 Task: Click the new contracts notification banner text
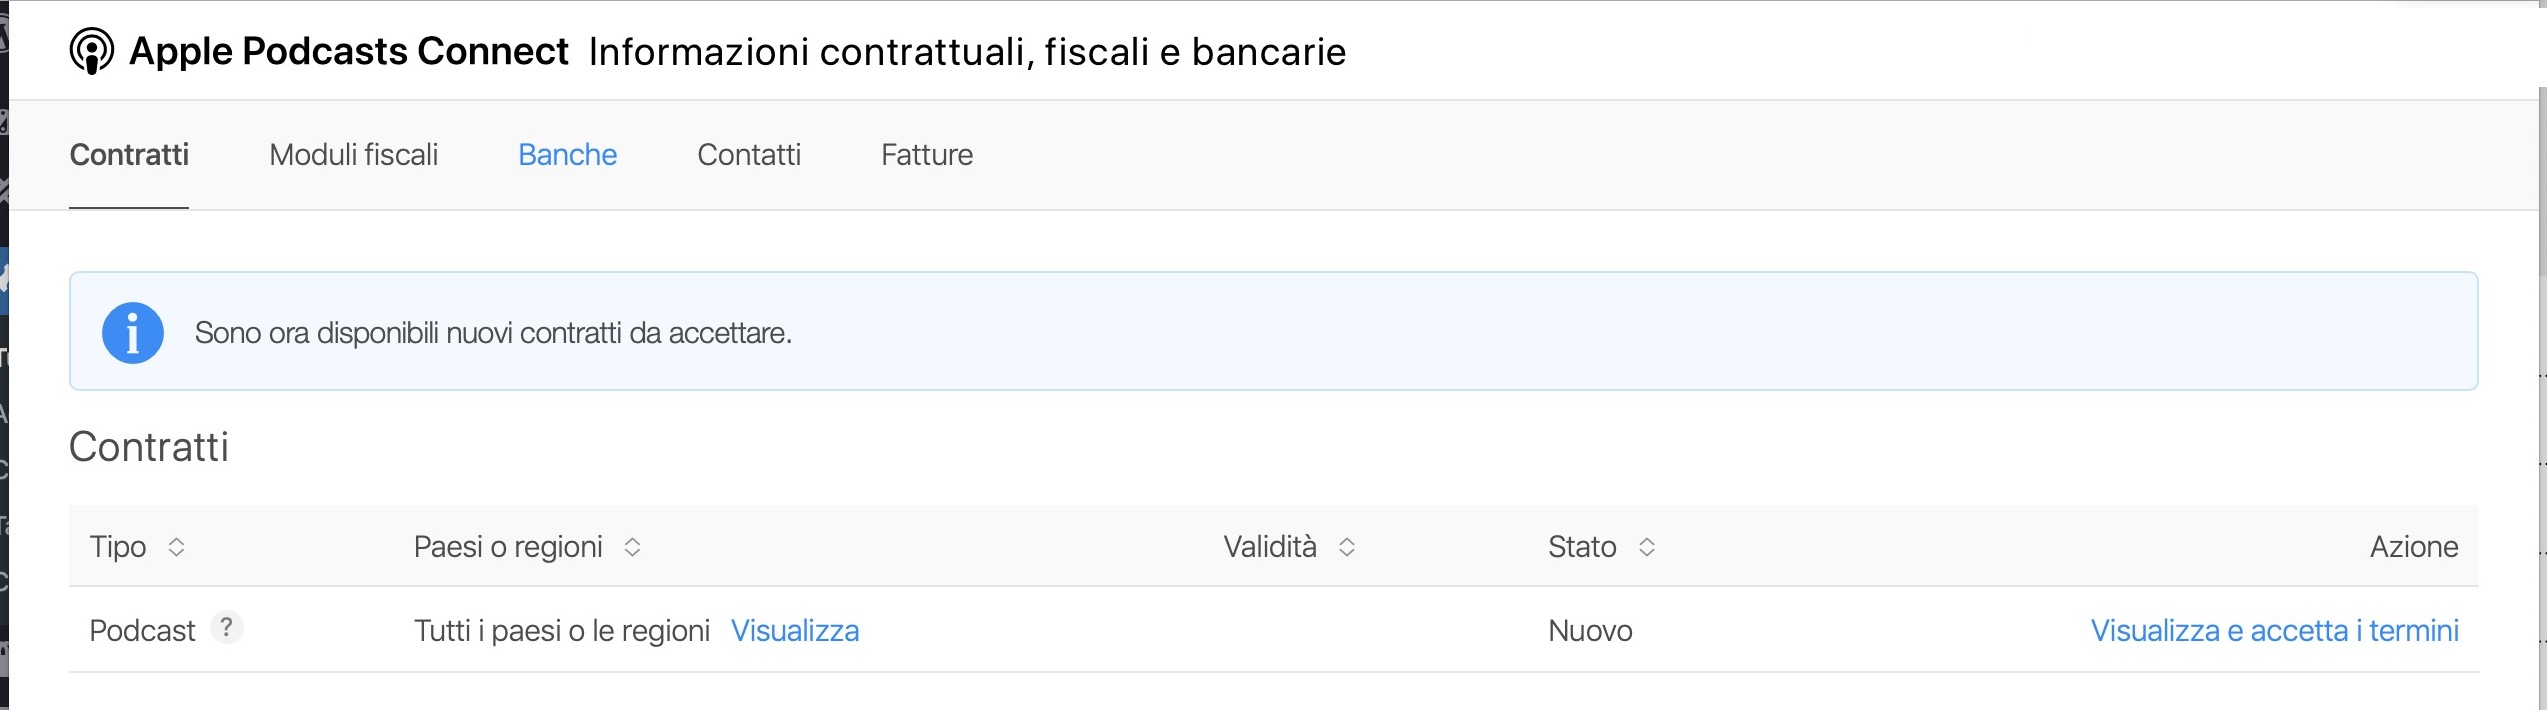493,333
